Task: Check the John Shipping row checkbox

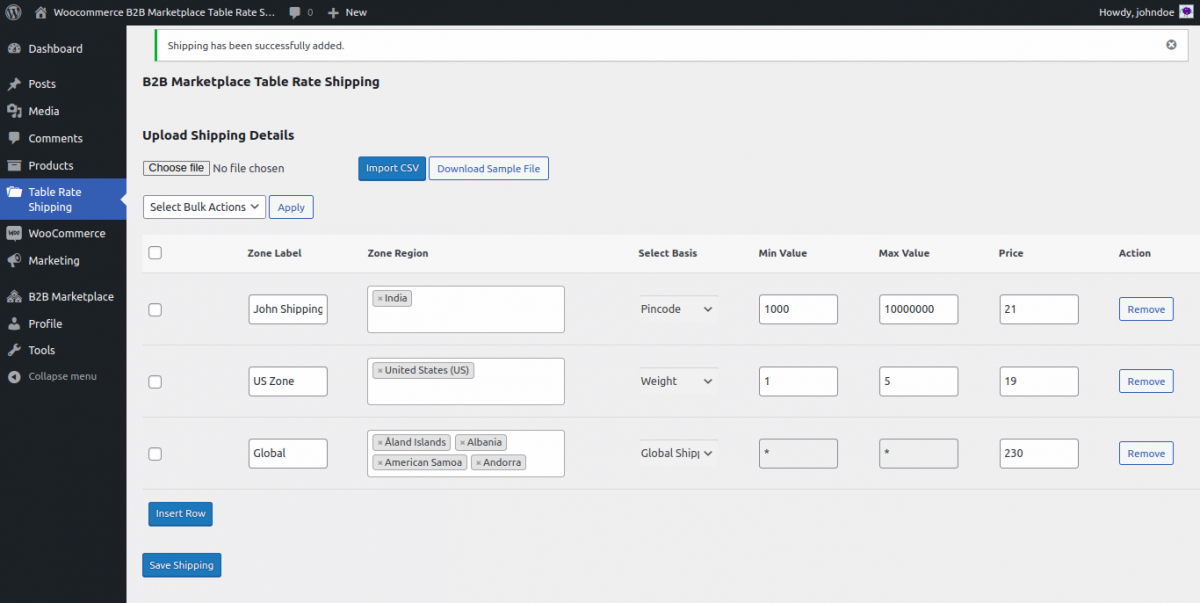Action: (x=155, y=310)
